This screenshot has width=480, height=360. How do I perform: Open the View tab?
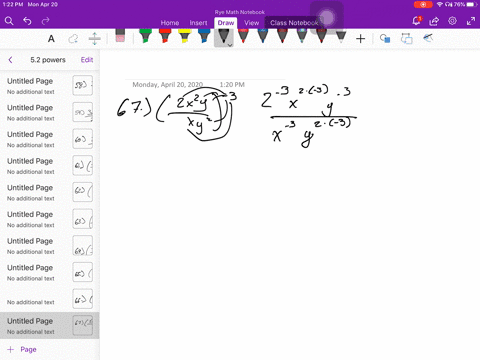pos(251,23)
